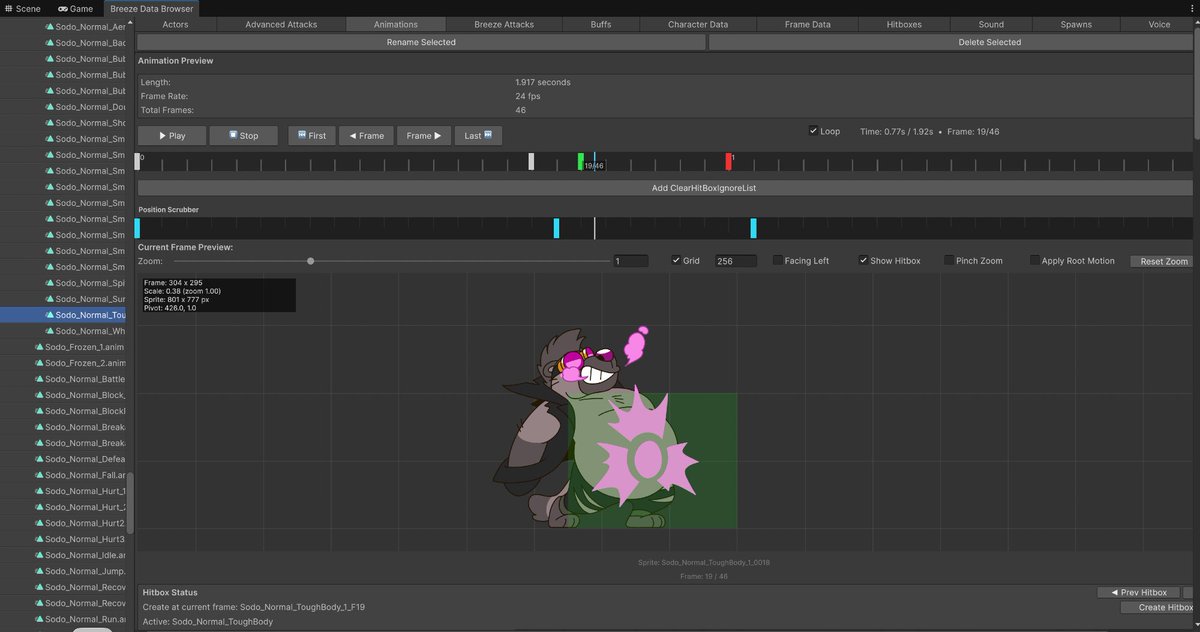Screen dimensions: 1200x632
Task: Click the grid icon on Scene tab
Action: click(7, 8)
